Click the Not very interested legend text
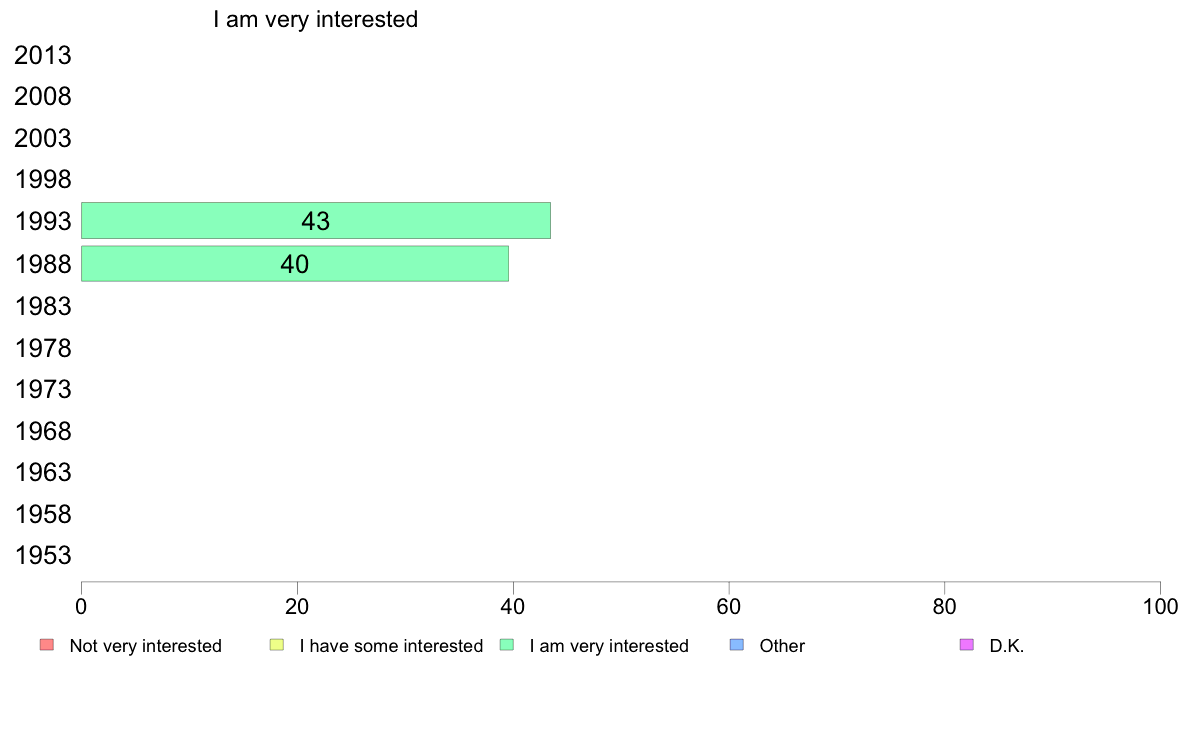This screenshot has height=736, width=1188. tap(145, 646)
